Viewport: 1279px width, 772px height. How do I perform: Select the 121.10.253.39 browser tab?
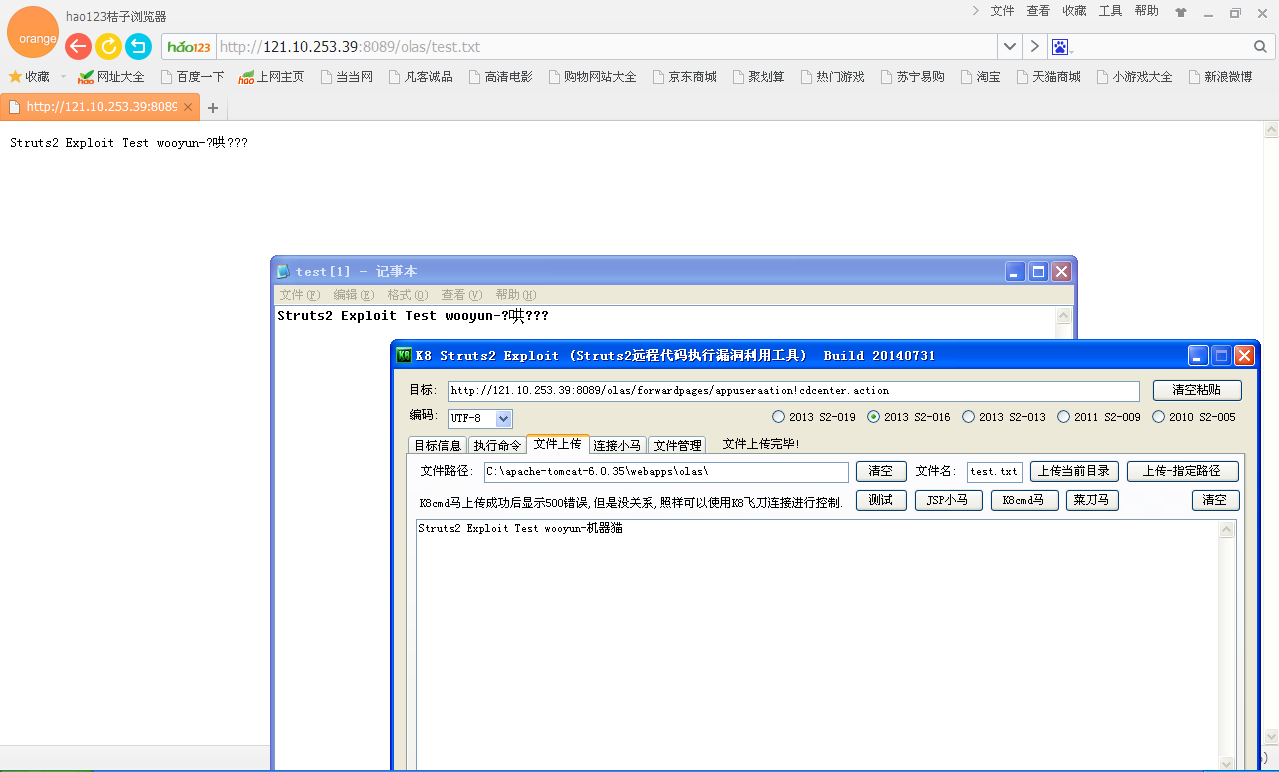(x=100, y=107)
